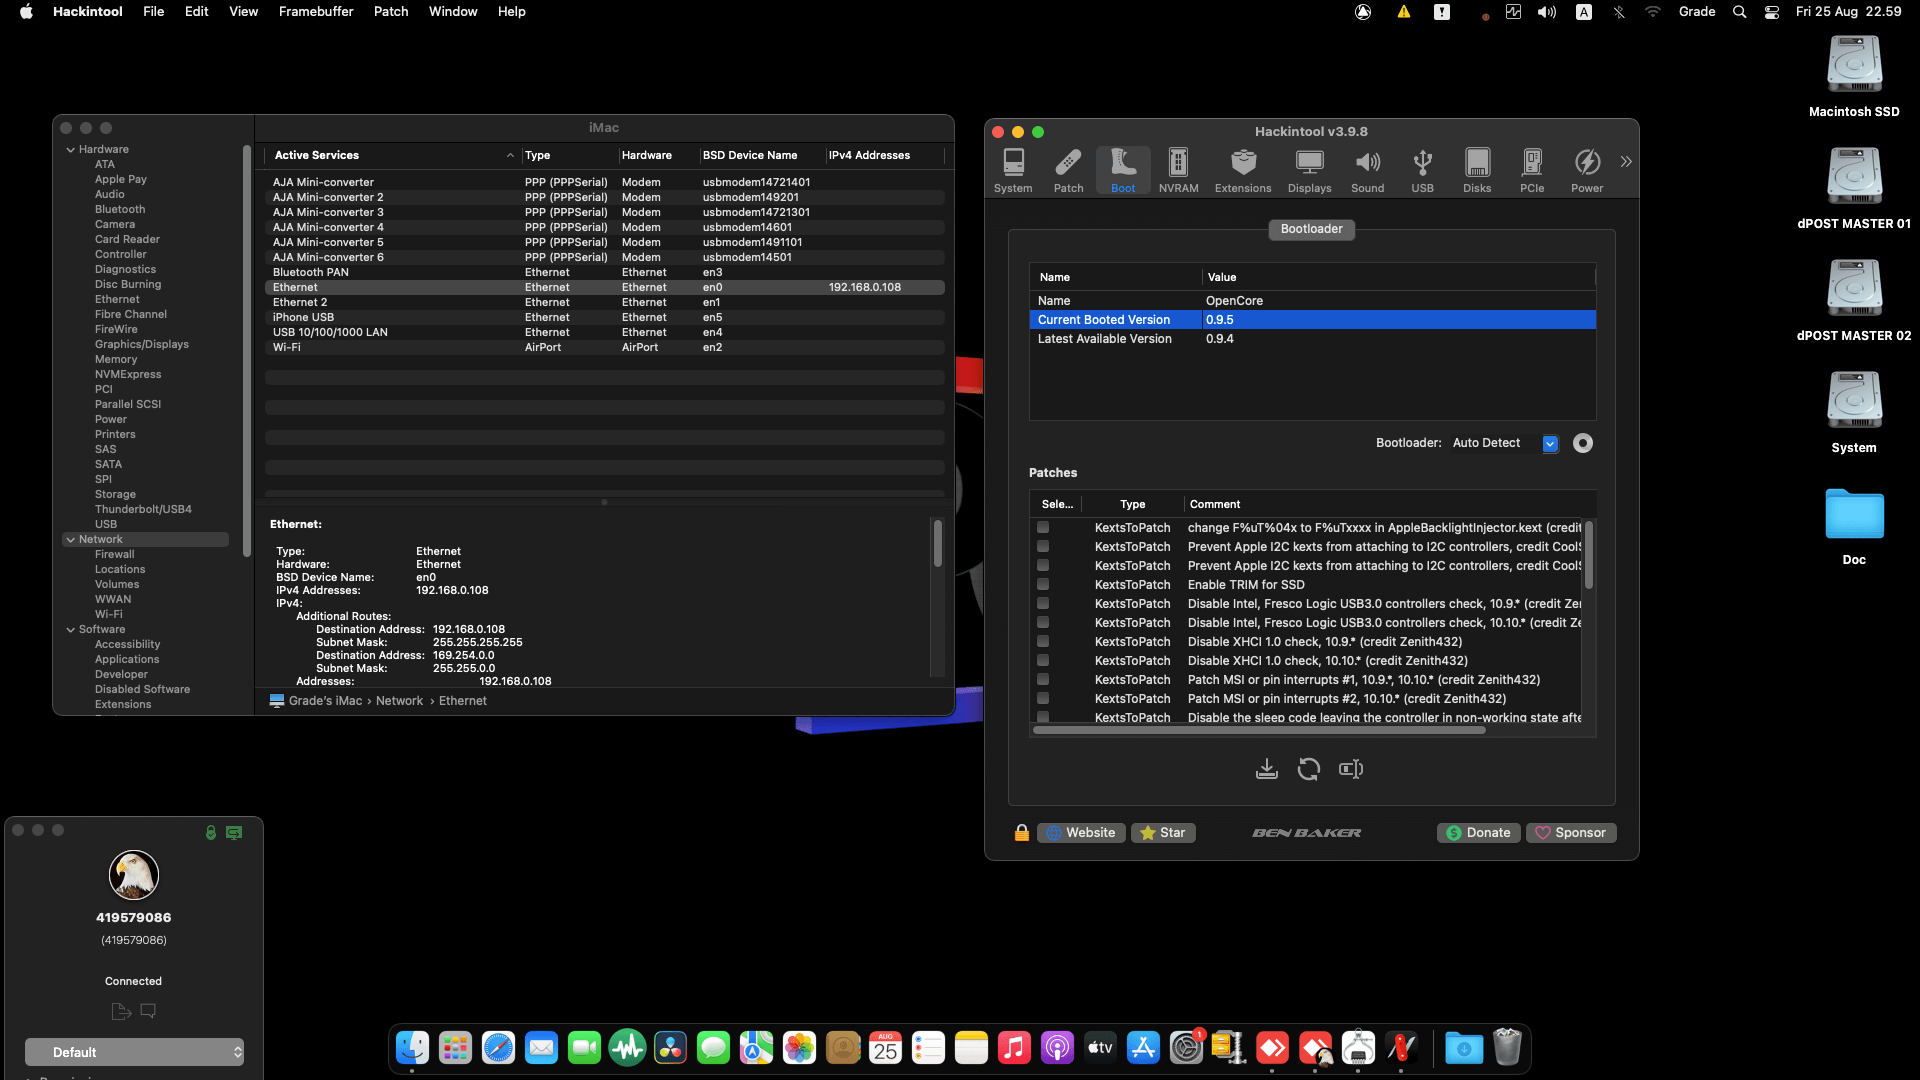The height and width of the screenshot is (1080, 1920).
Task: Open the Window menu
Action: point(453,12)
